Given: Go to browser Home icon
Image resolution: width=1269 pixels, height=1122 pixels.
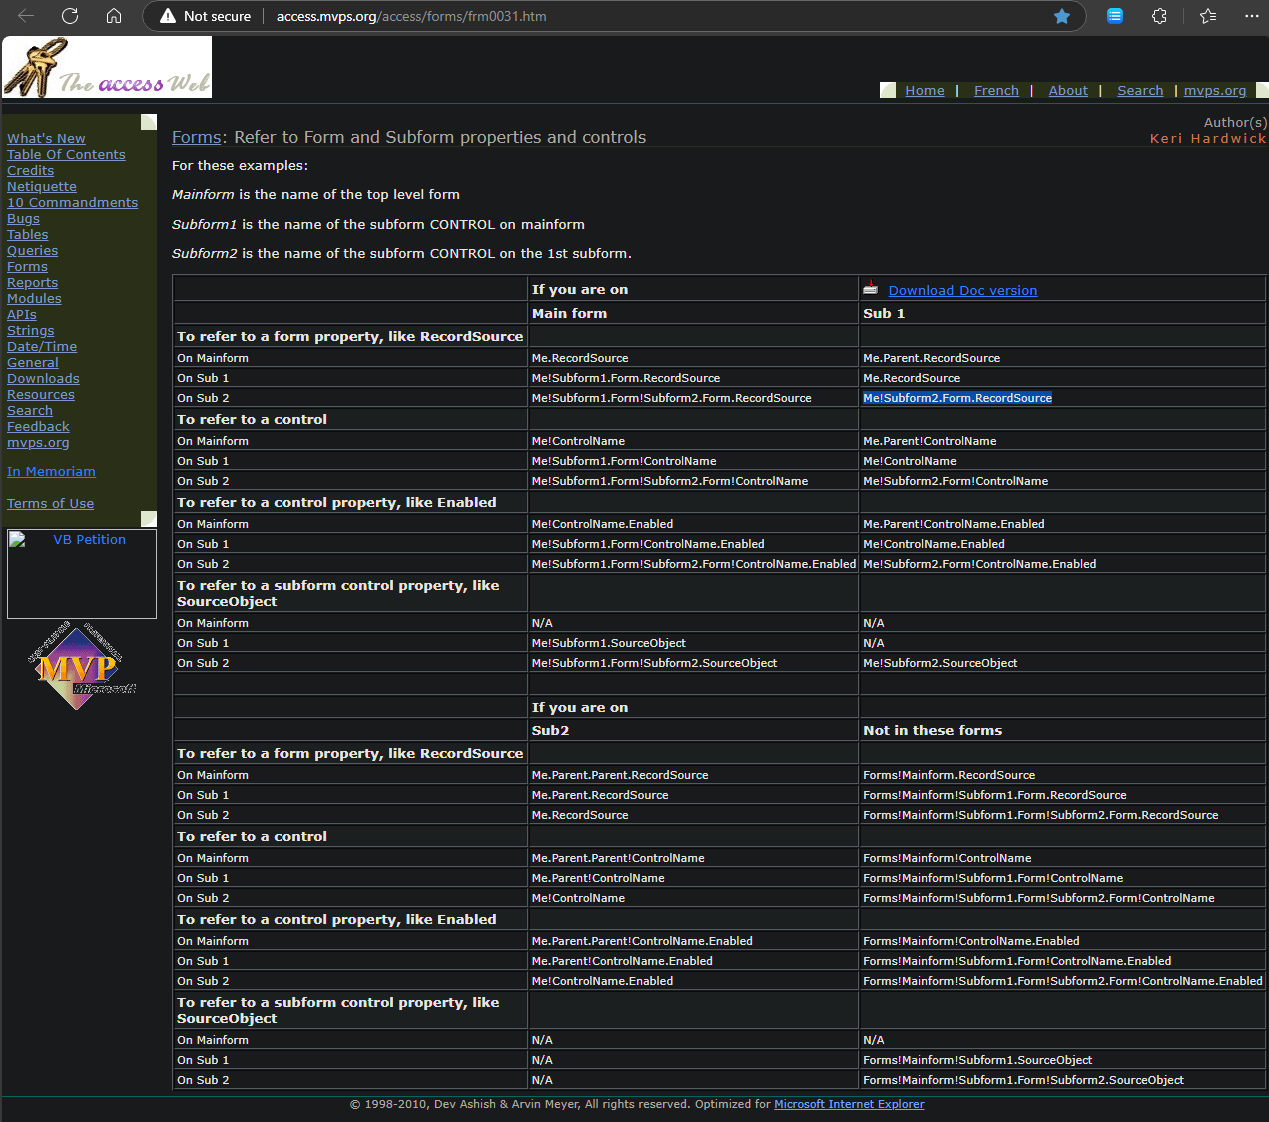Looking at the screenshot, I should click(114, 16).
